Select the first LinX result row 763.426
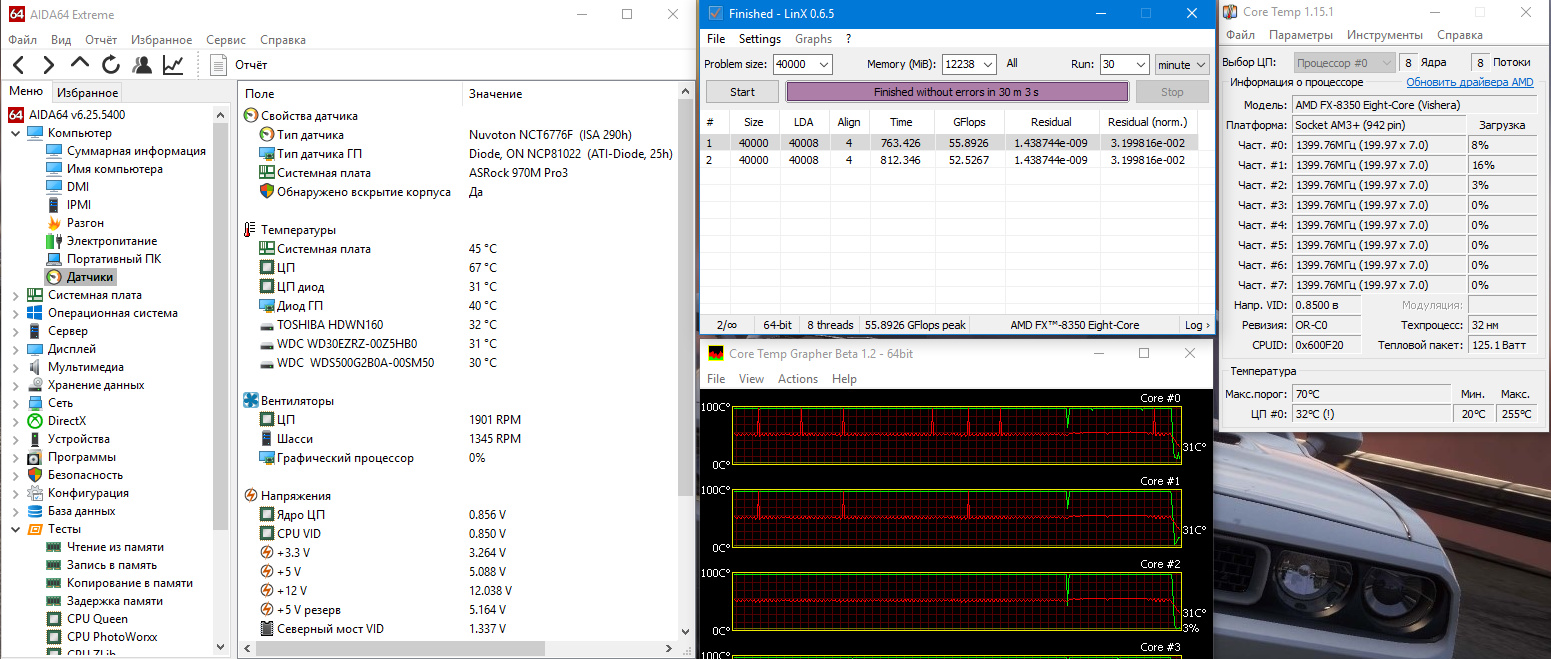Image resolution: width=1551 pixels, height=659 pixels. pos(951,143)
